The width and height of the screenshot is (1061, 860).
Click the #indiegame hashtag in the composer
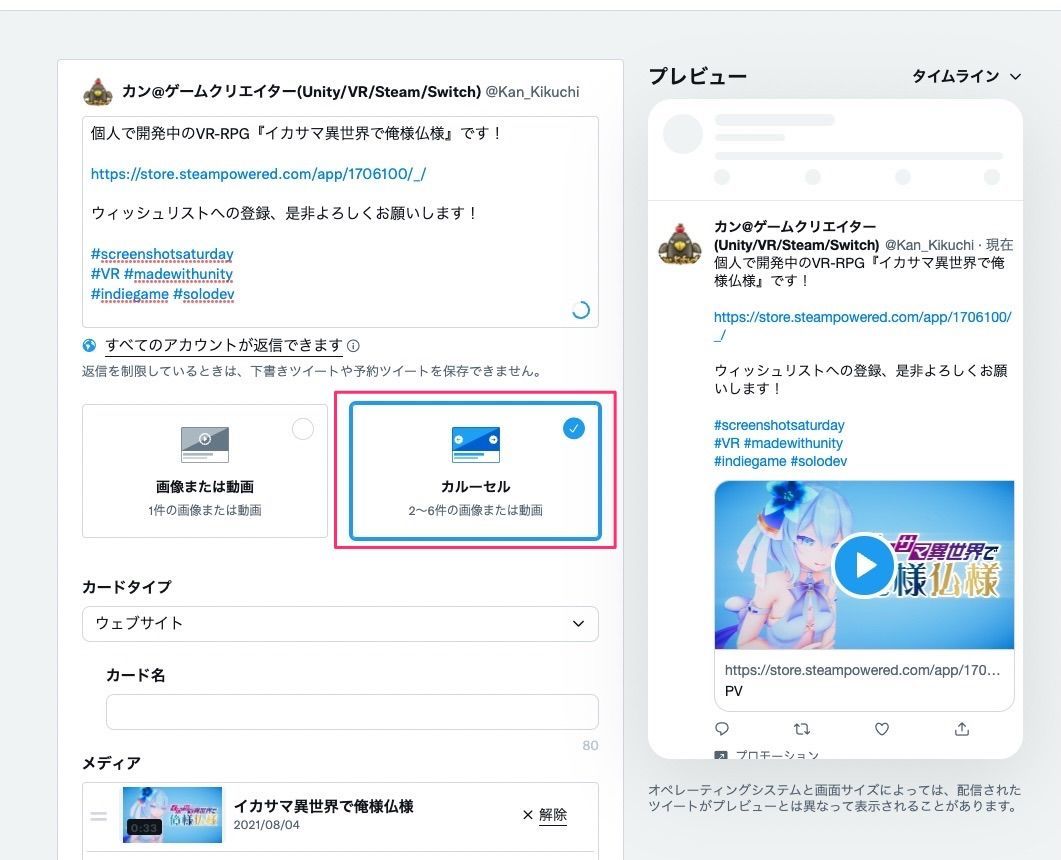tap(130, 294)
